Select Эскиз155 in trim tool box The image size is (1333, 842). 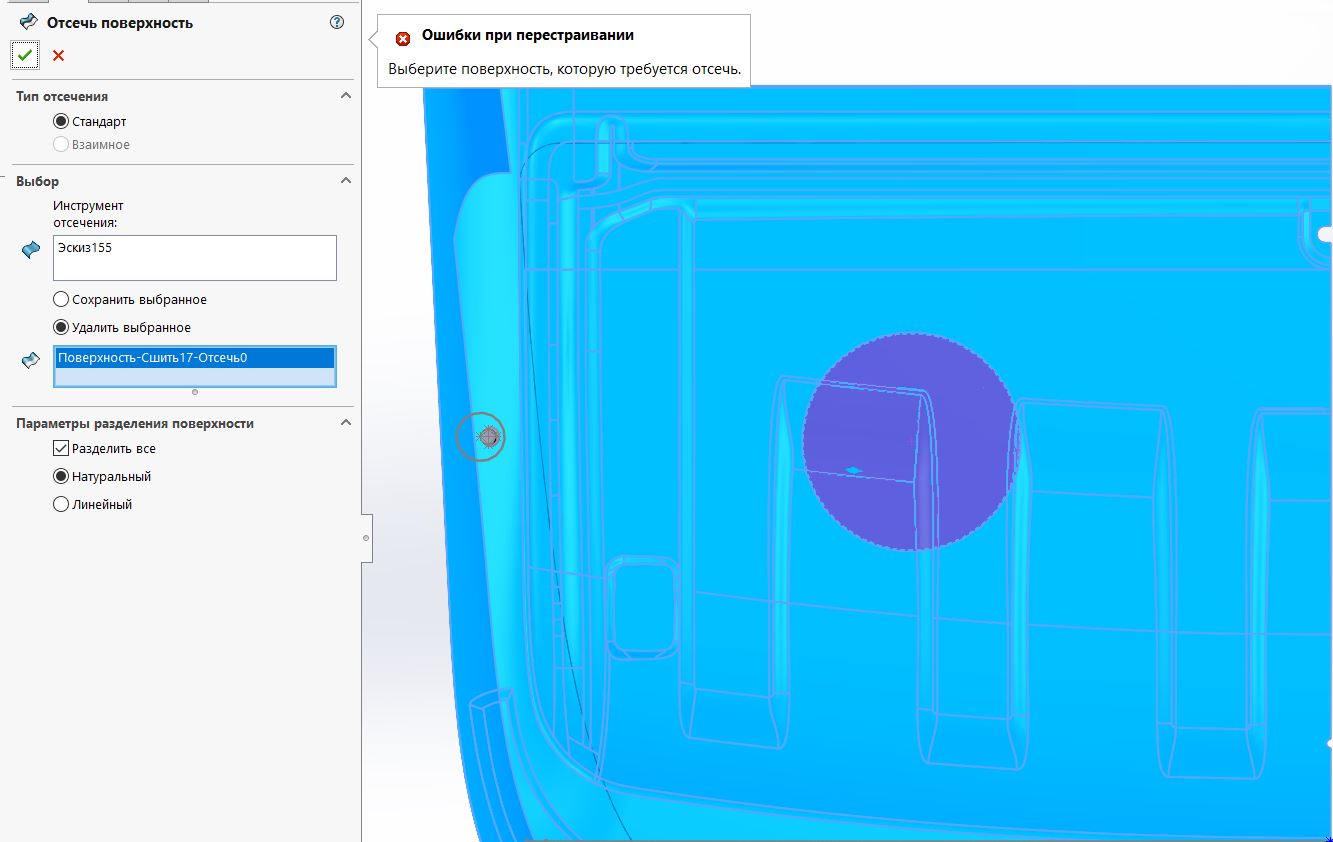[85, 248]
